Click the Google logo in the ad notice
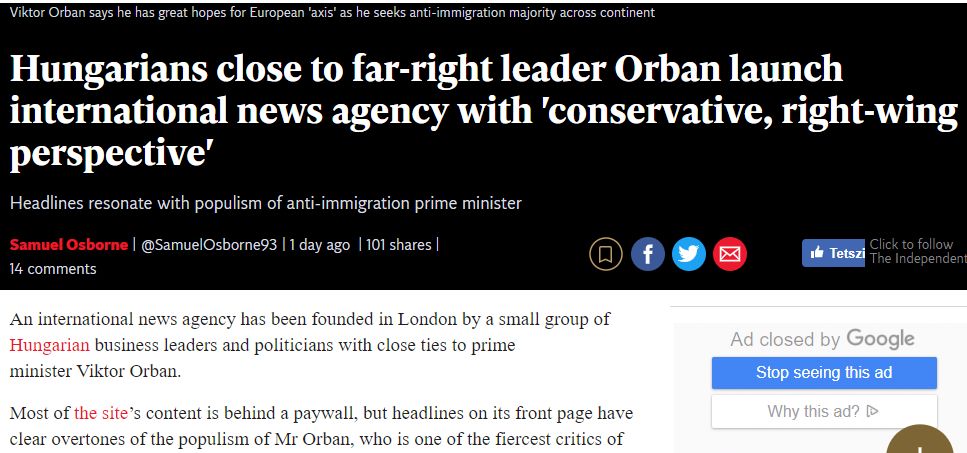 [880, 339]
